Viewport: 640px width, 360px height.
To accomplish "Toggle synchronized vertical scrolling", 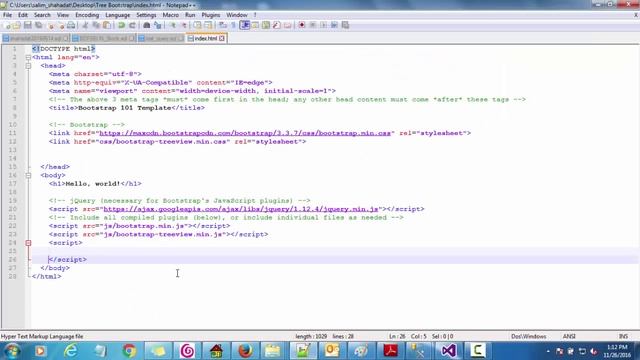I will [198, 25].
